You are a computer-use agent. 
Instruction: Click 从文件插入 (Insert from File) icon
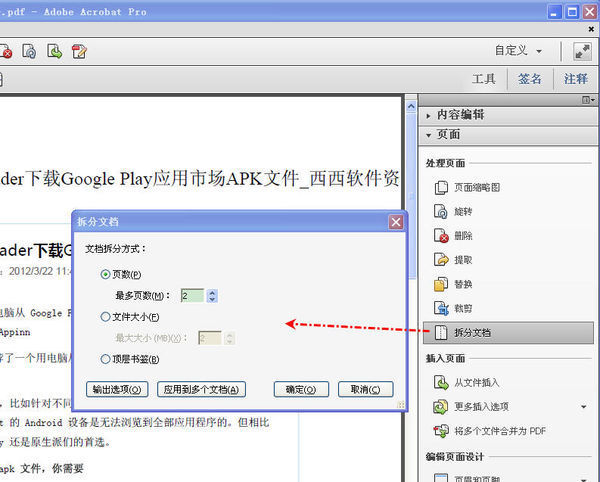(442, 382)
